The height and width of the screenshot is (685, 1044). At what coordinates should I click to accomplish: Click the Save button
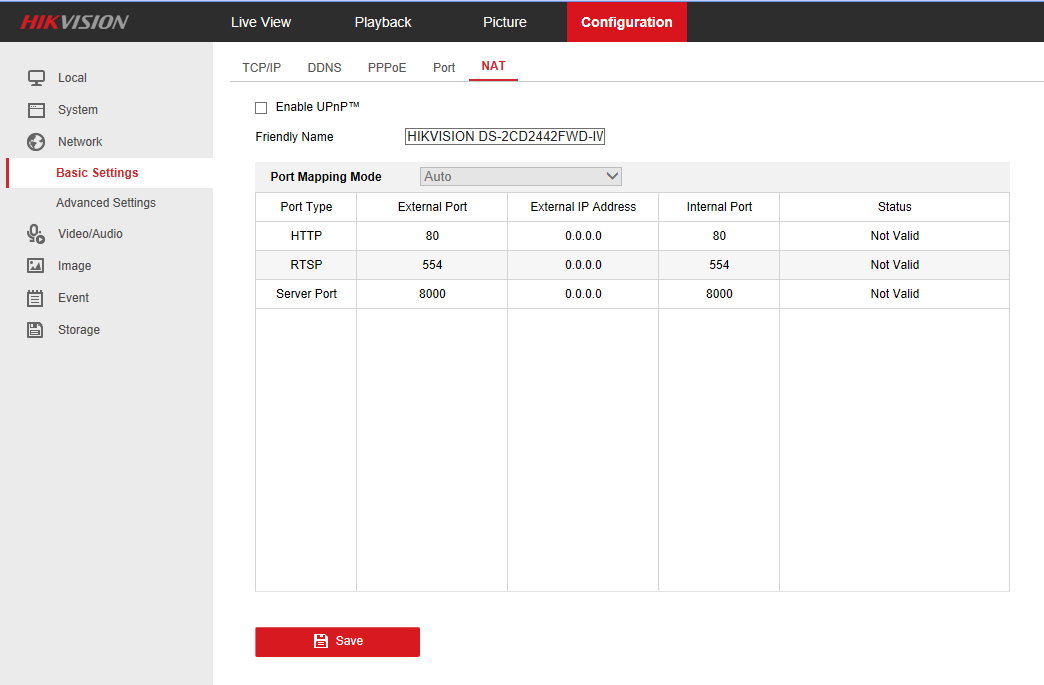pos(337,641)
